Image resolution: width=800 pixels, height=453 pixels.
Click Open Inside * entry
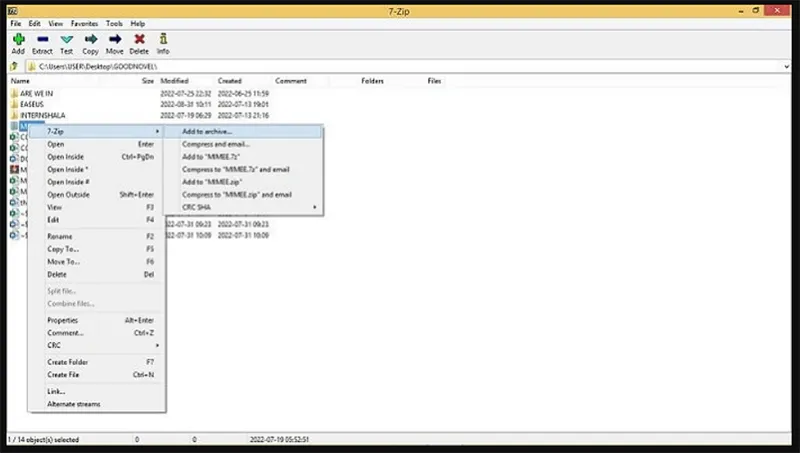(x=97, y=169)
